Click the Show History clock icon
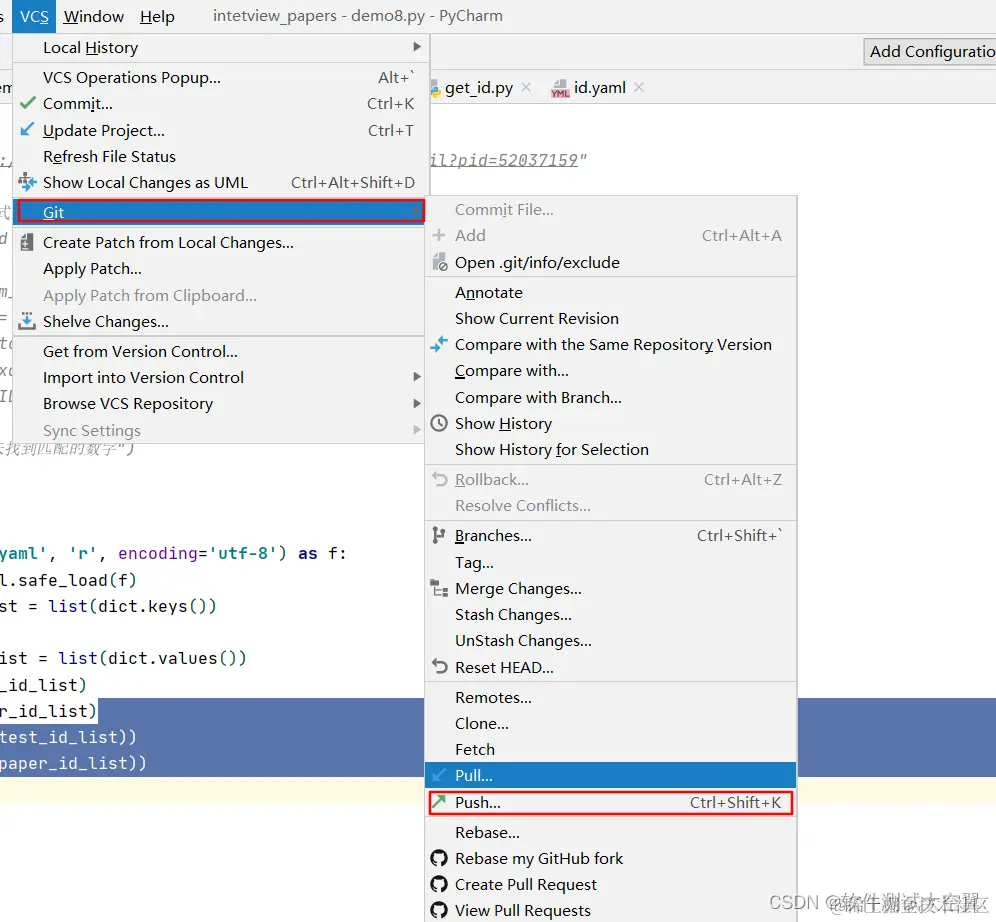996x922 pixels. tap(439, 423)
